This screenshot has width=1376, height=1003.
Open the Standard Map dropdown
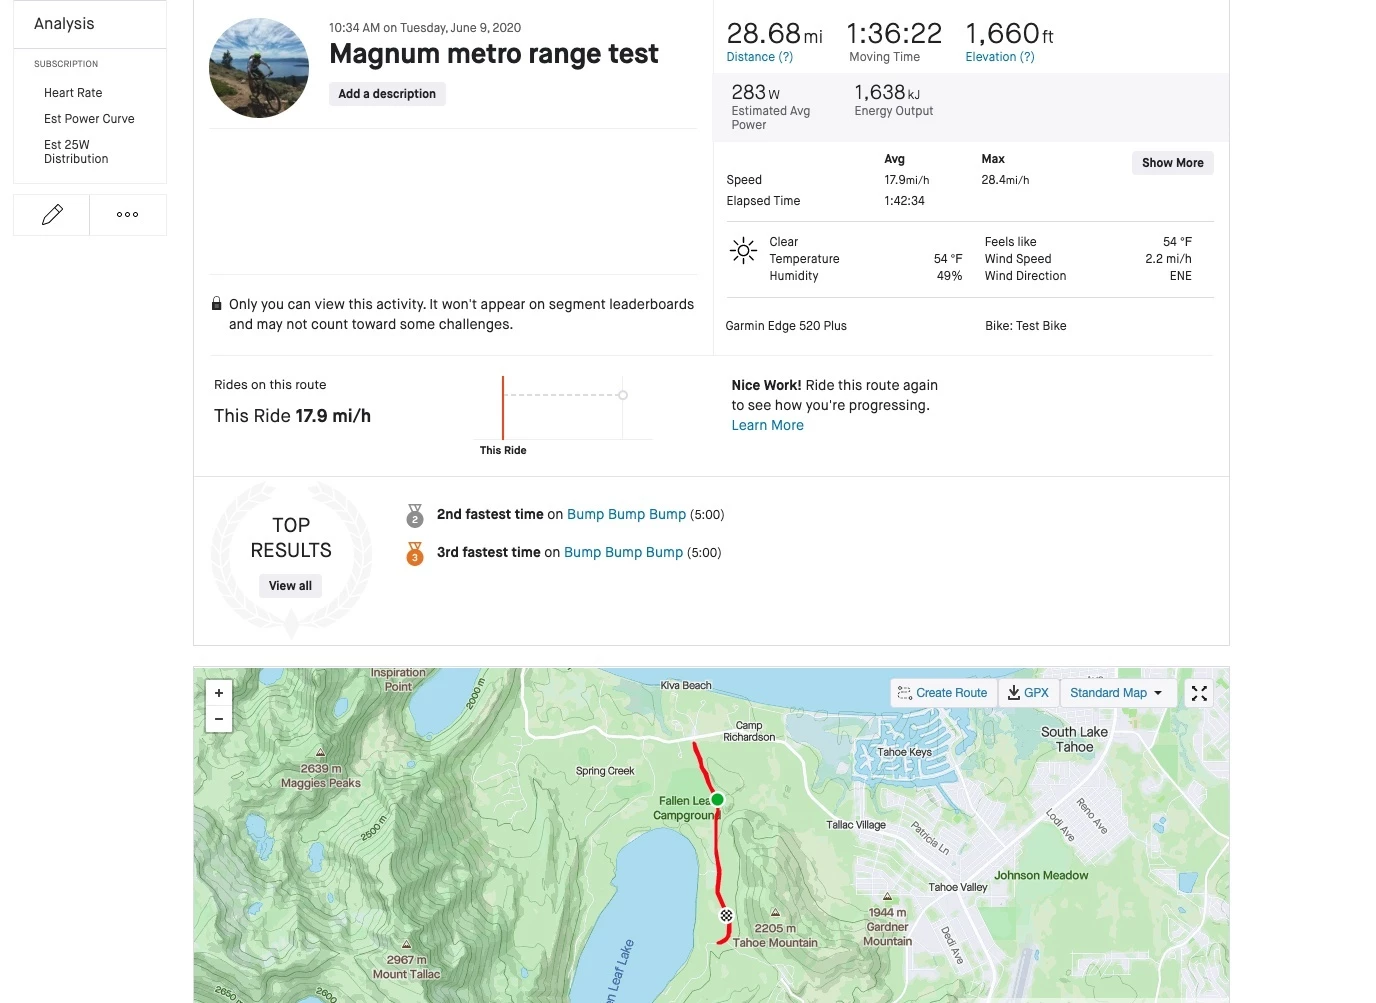[1116, 693]
